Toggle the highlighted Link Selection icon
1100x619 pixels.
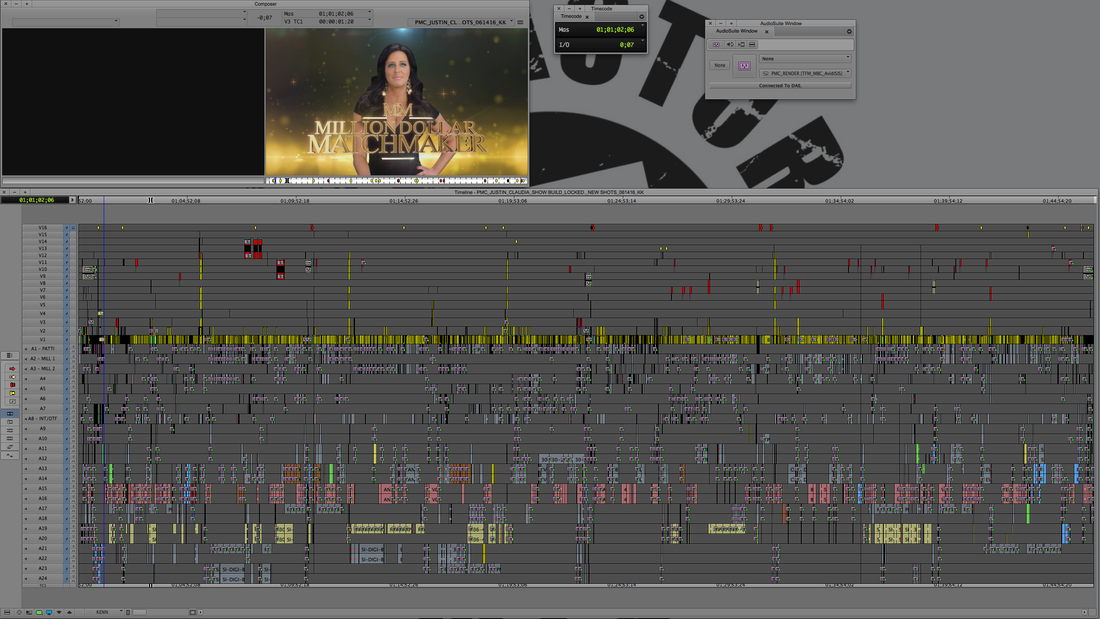point(10,413)
